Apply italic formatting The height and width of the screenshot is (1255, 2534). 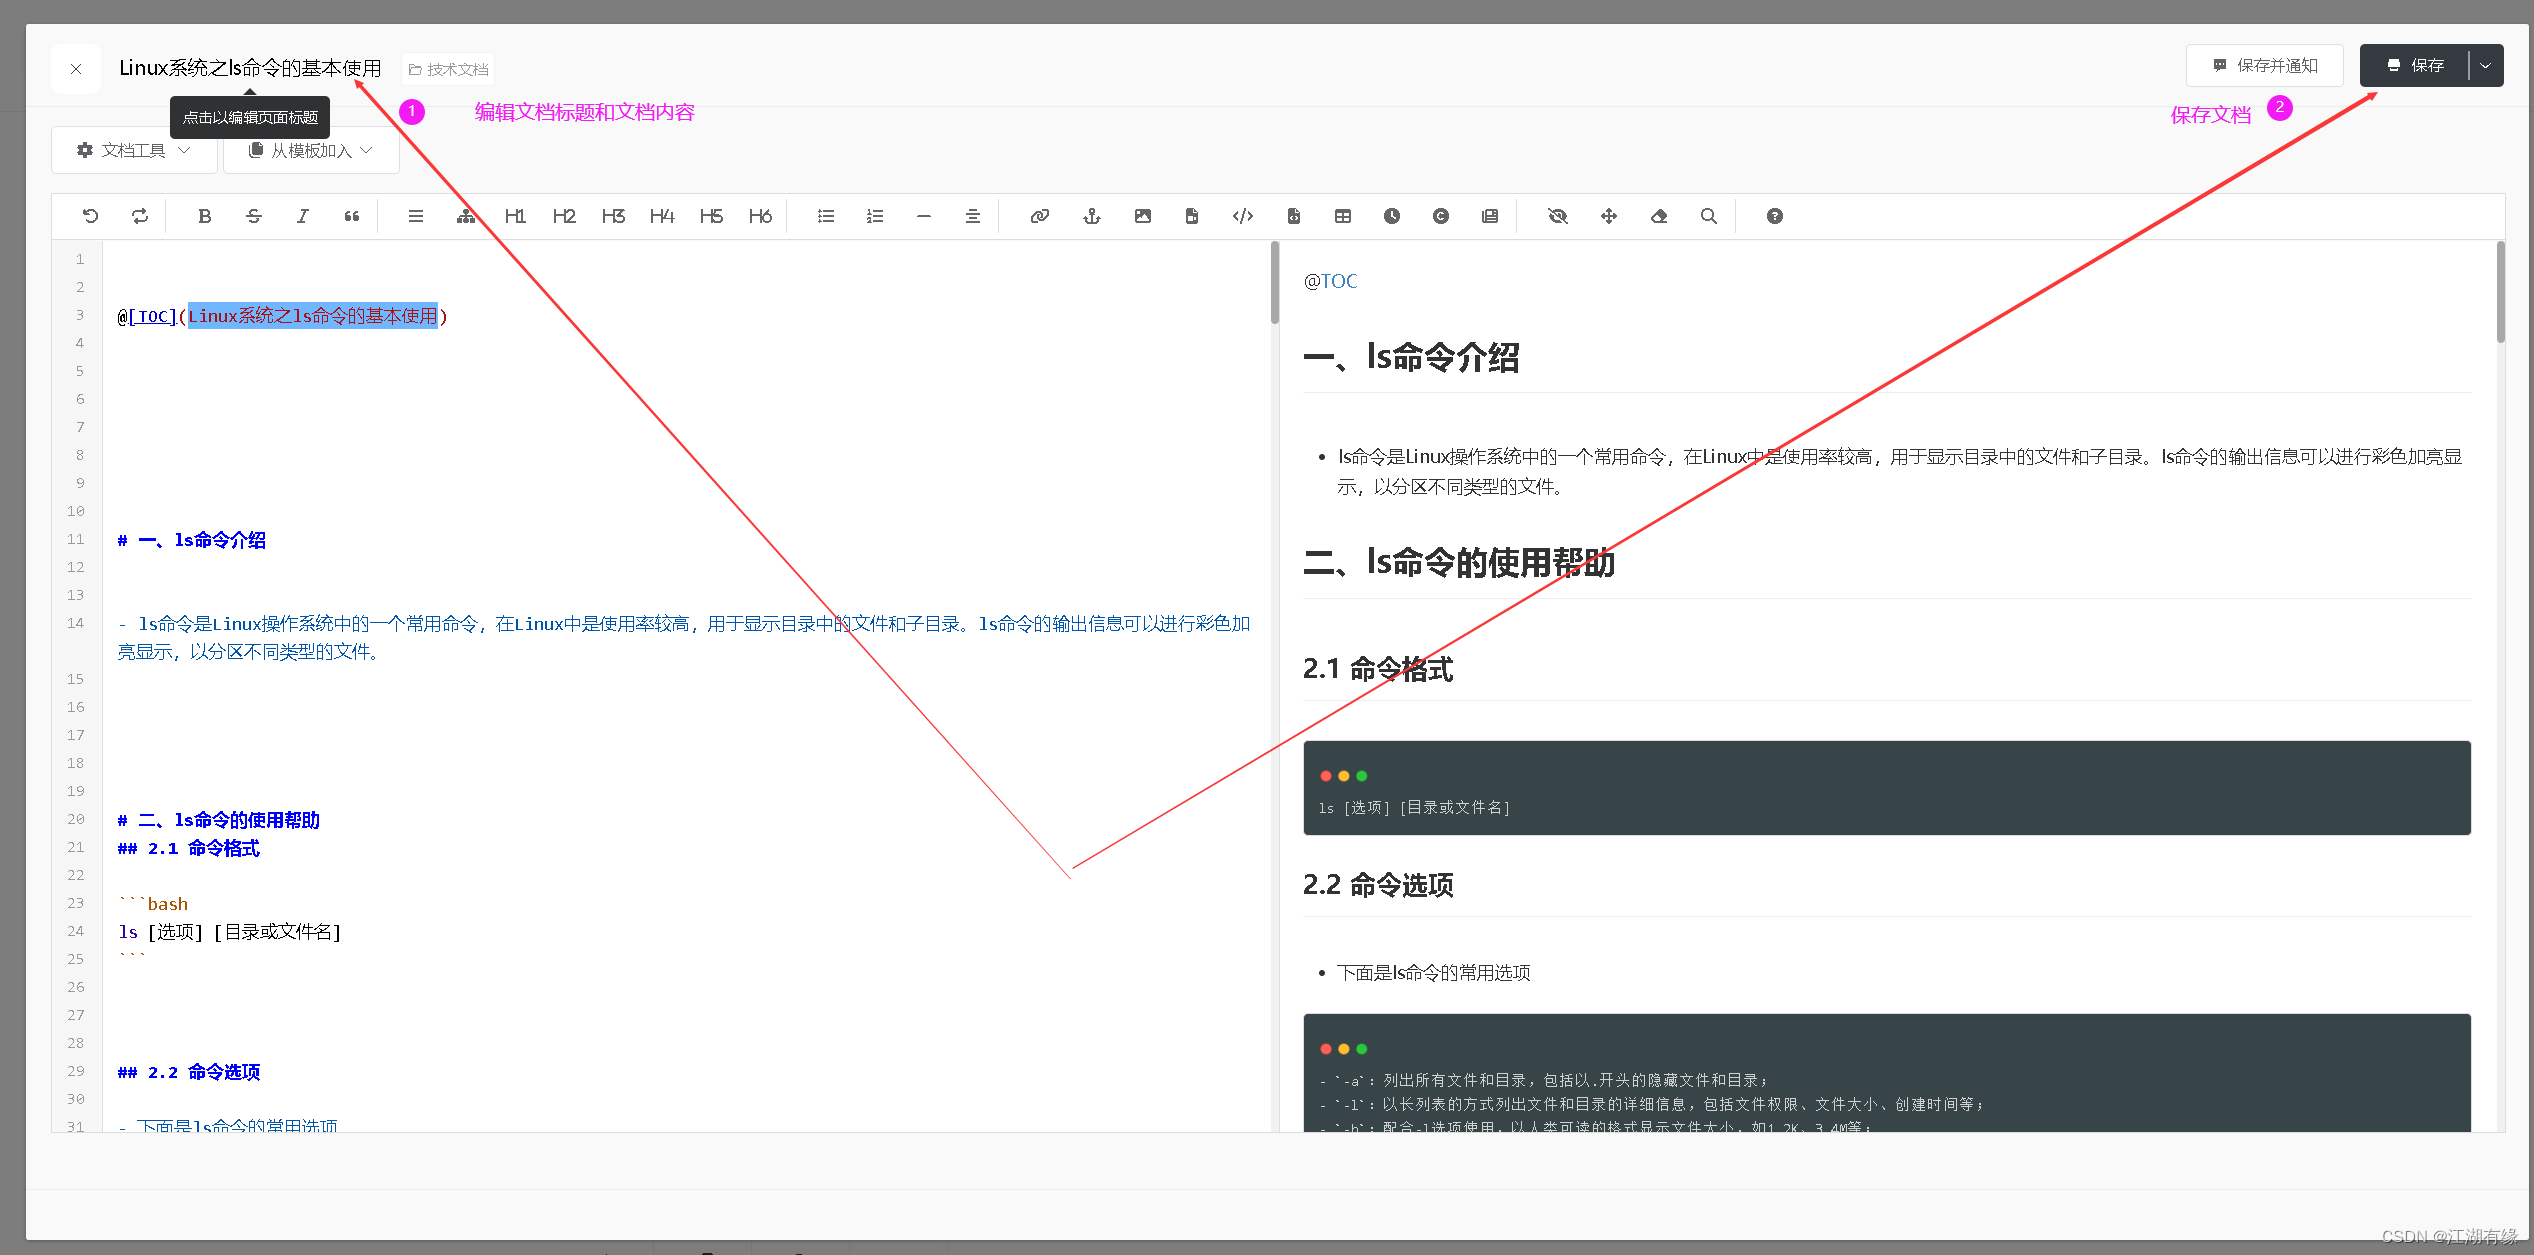click(303, 216)
